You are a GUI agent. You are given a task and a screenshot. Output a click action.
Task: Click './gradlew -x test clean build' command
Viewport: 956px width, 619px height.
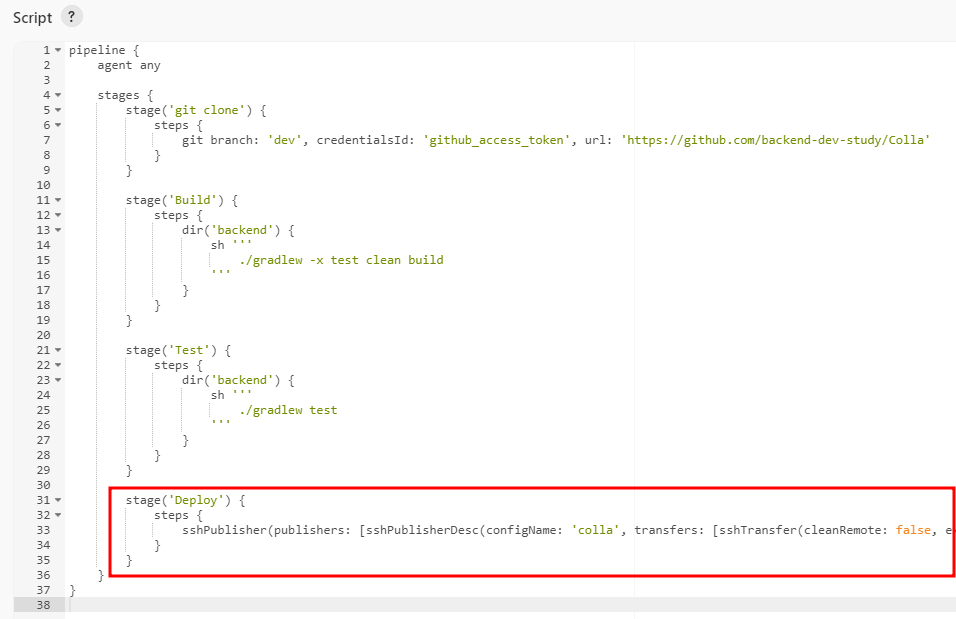tap(341, 260)
